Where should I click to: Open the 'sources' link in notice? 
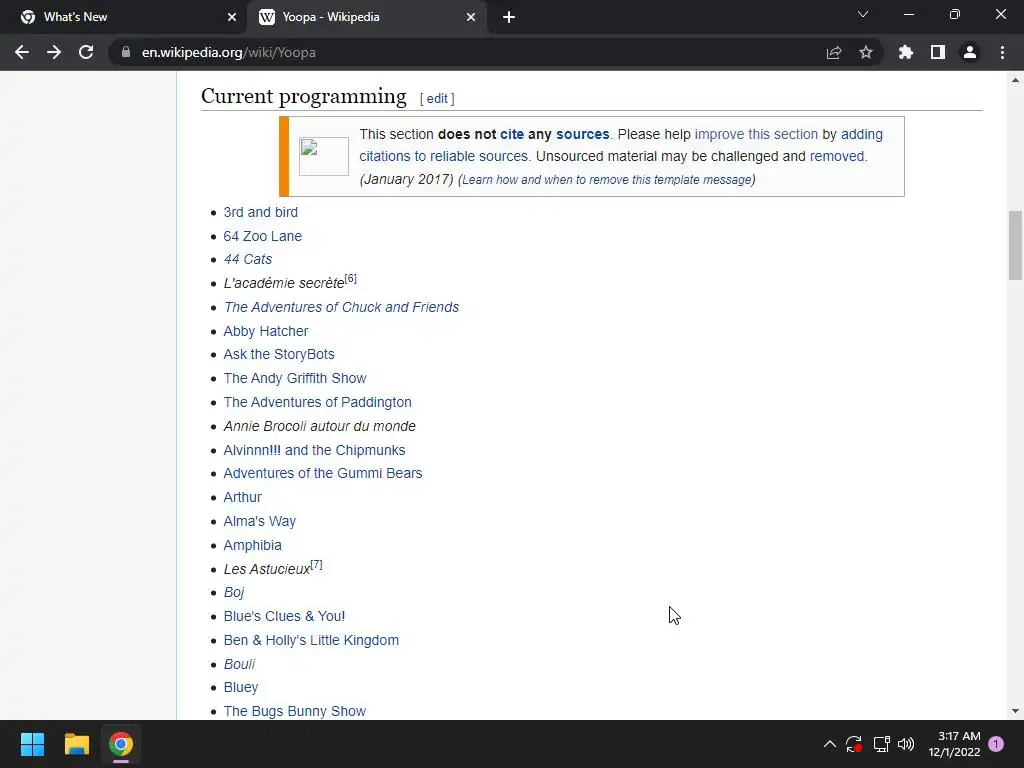coord(583,134)
